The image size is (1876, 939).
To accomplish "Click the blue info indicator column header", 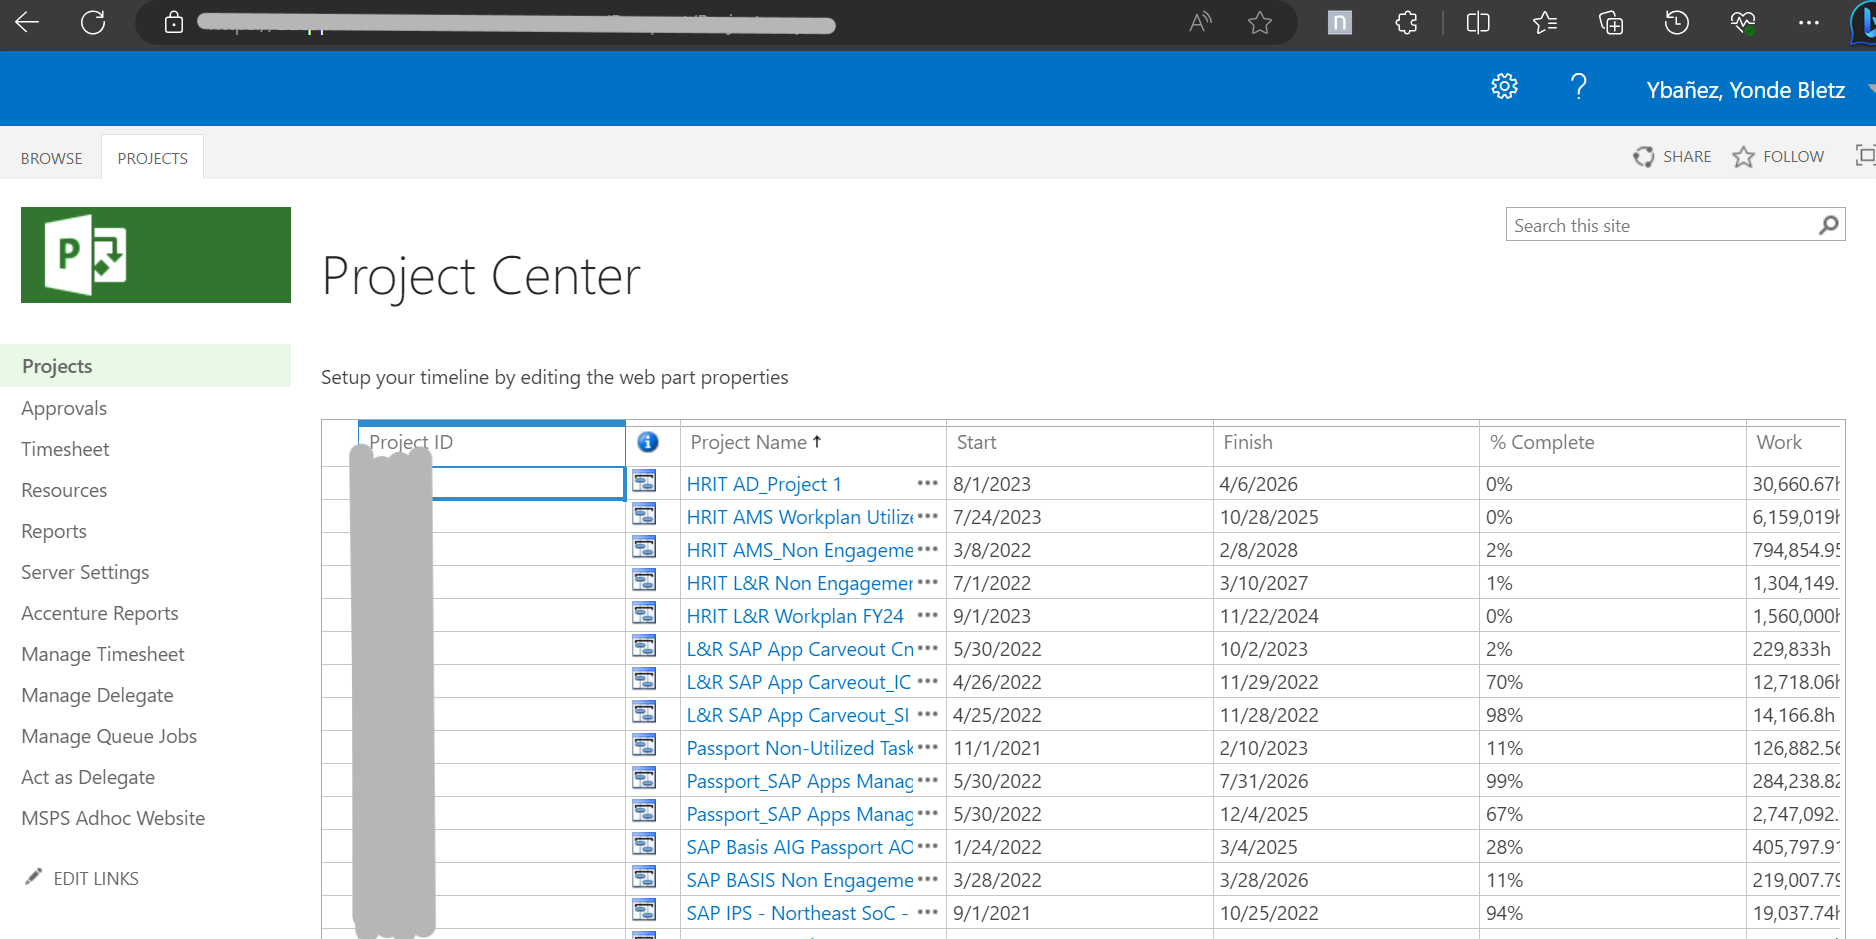I will pyautogui.click(x=648, y=442).
